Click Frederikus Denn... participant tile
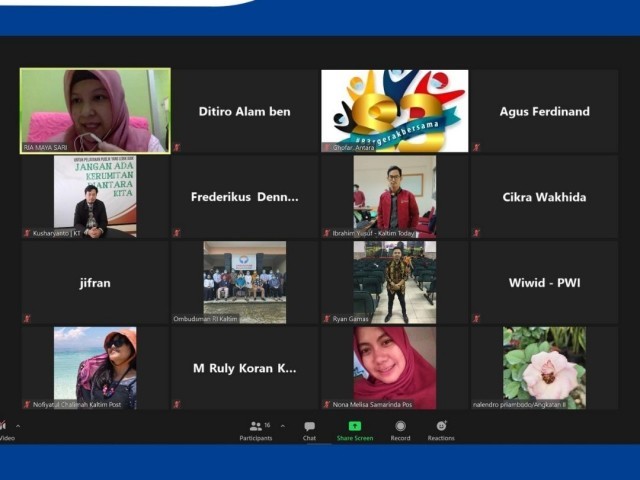The image size is (640, 480). (244, 197)
